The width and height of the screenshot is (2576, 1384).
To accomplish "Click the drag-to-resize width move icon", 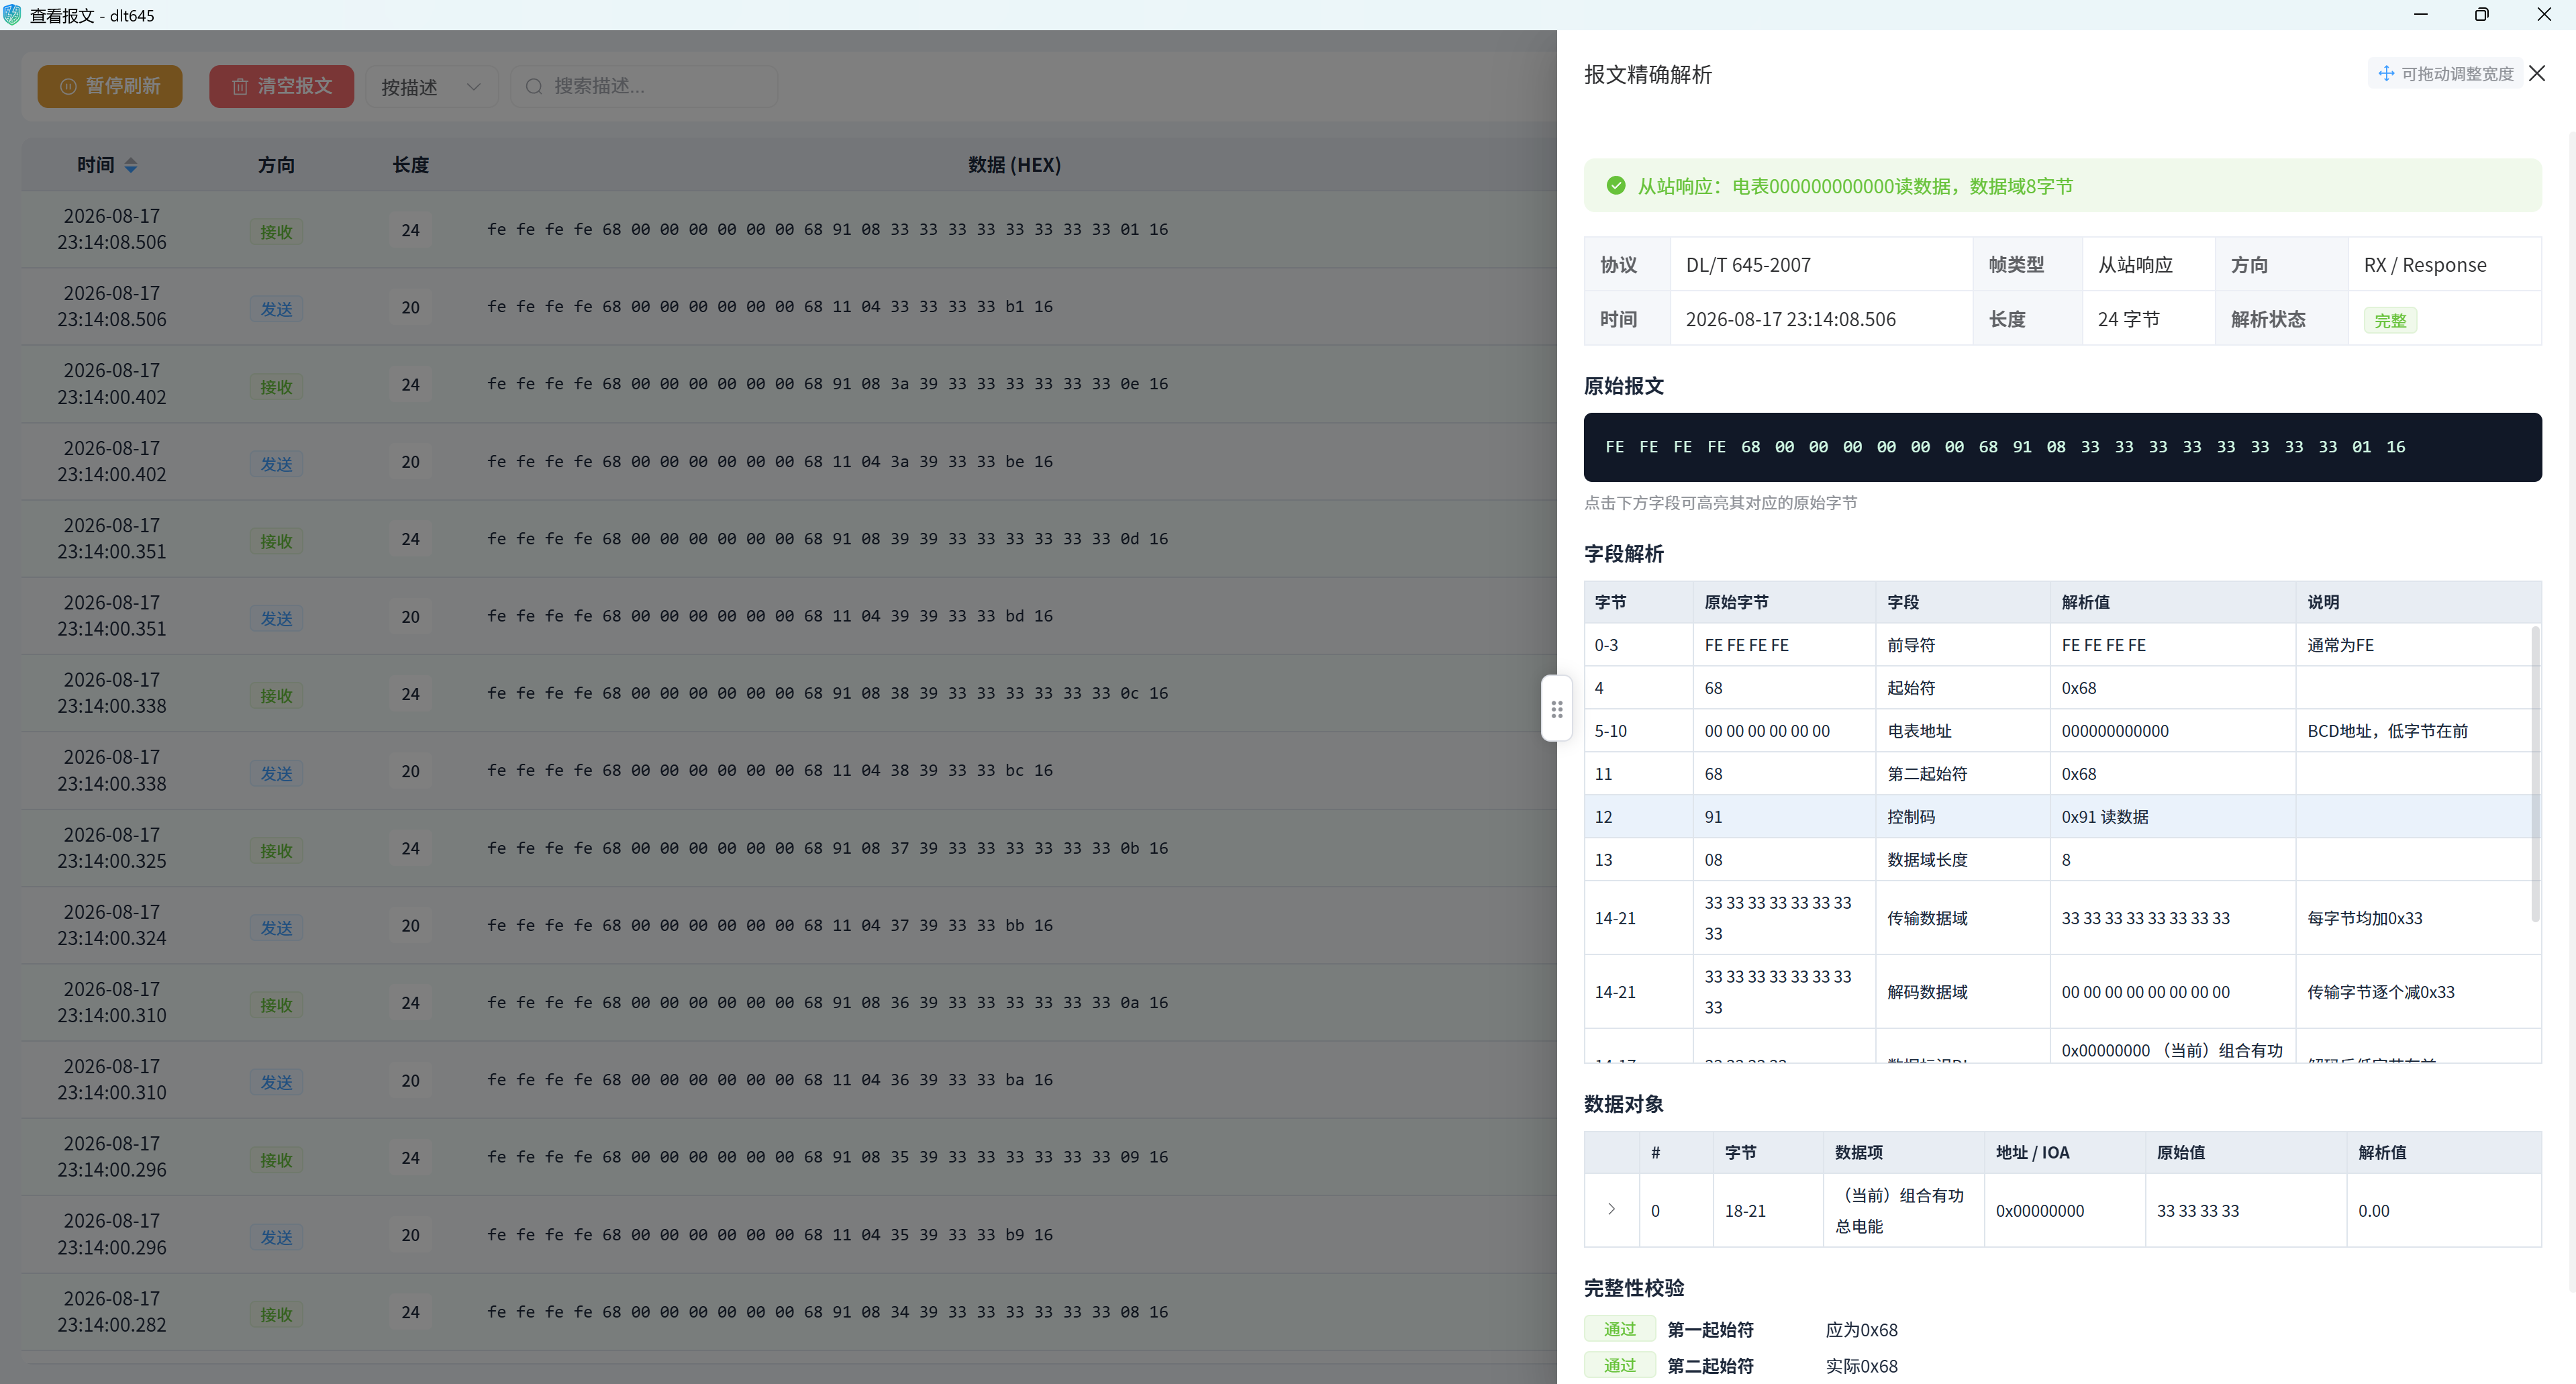I will point(2386,74).
